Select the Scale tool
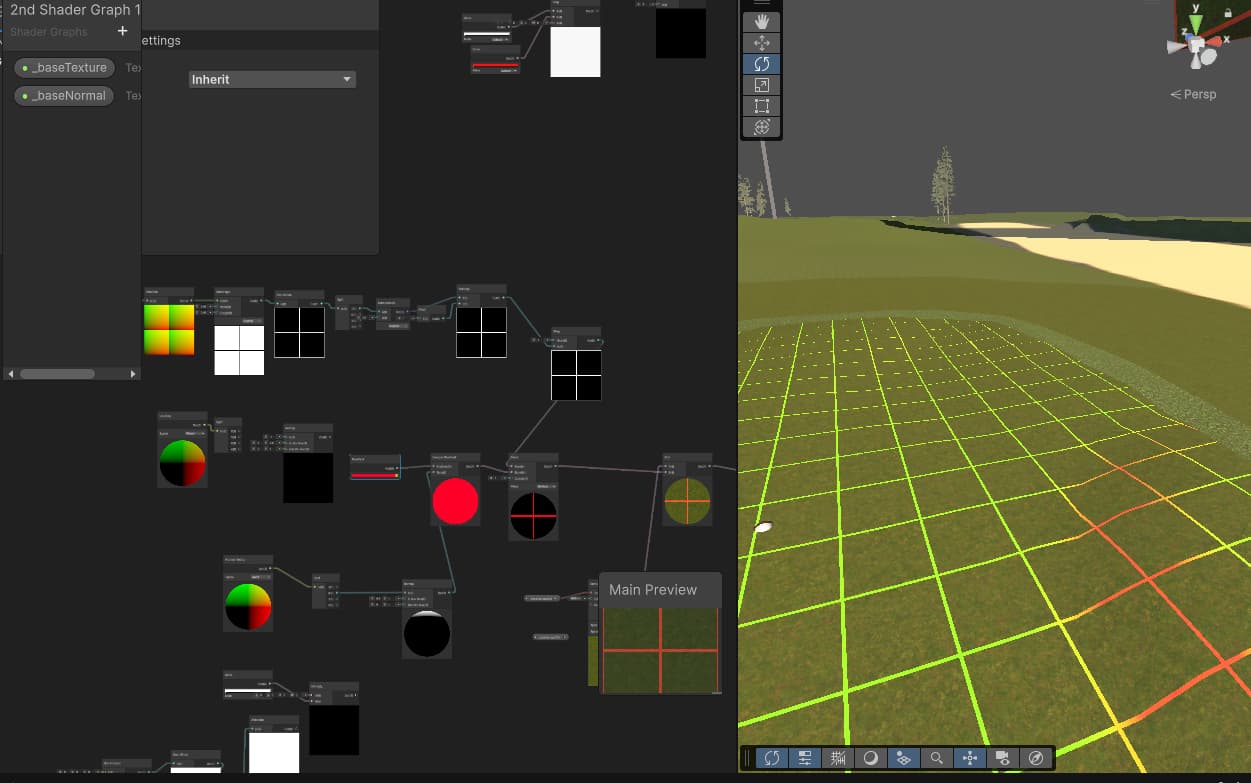 [x=761, y=84]
